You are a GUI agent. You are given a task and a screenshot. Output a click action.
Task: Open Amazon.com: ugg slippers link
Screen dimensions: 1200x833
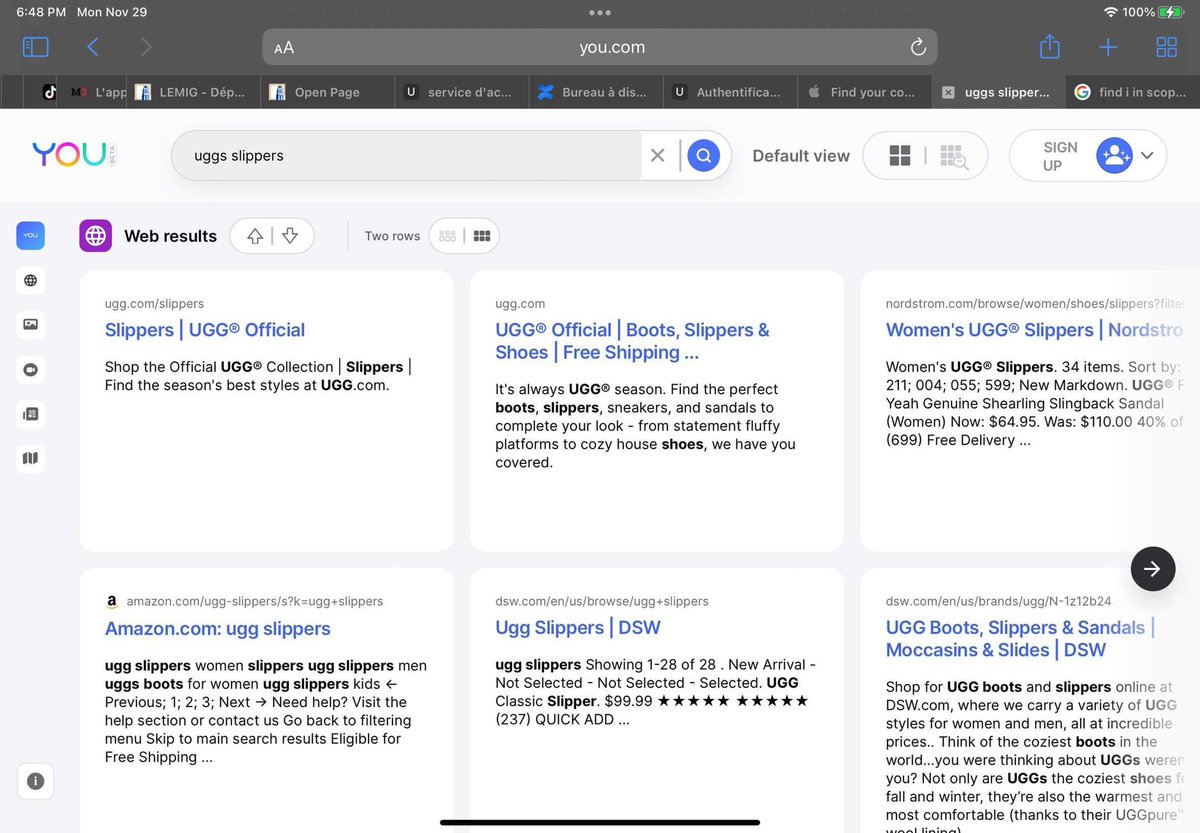tap(218, 629)
